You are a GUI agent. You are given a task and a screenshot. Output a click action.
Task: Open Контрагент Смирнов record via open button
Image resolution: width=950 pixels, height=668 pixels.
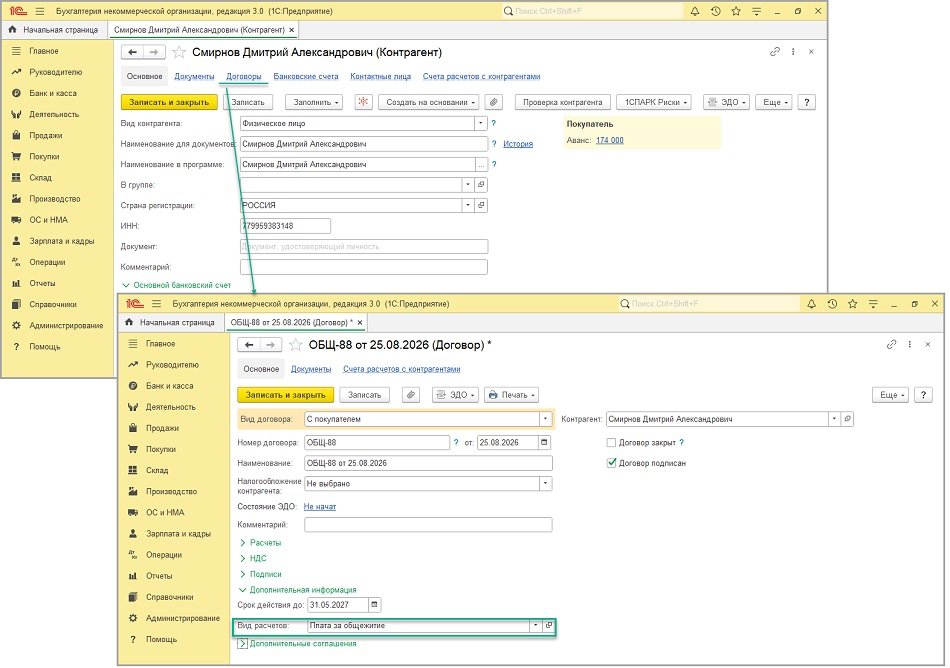[x=848, y=419]
